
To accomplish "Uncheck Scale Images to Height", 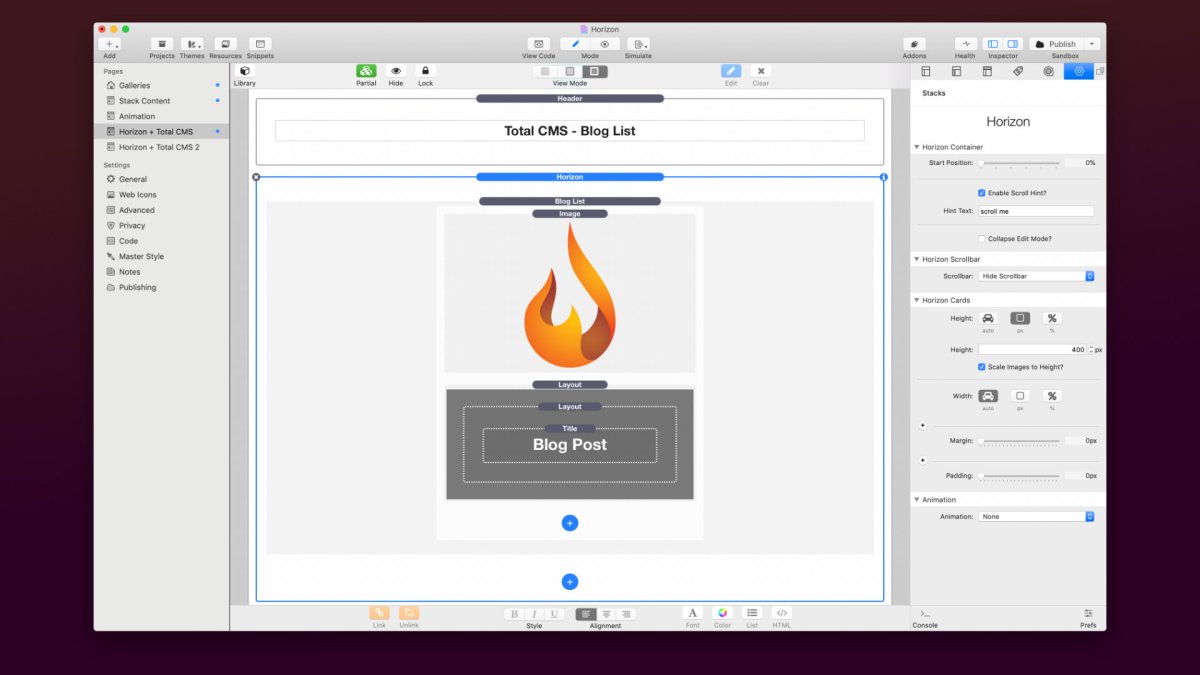I will 982,367.
